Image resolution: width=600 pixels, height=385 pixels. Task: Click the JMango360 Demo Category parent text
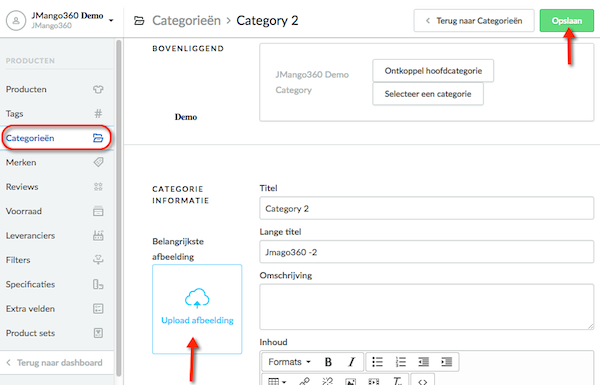coord(312,82)
